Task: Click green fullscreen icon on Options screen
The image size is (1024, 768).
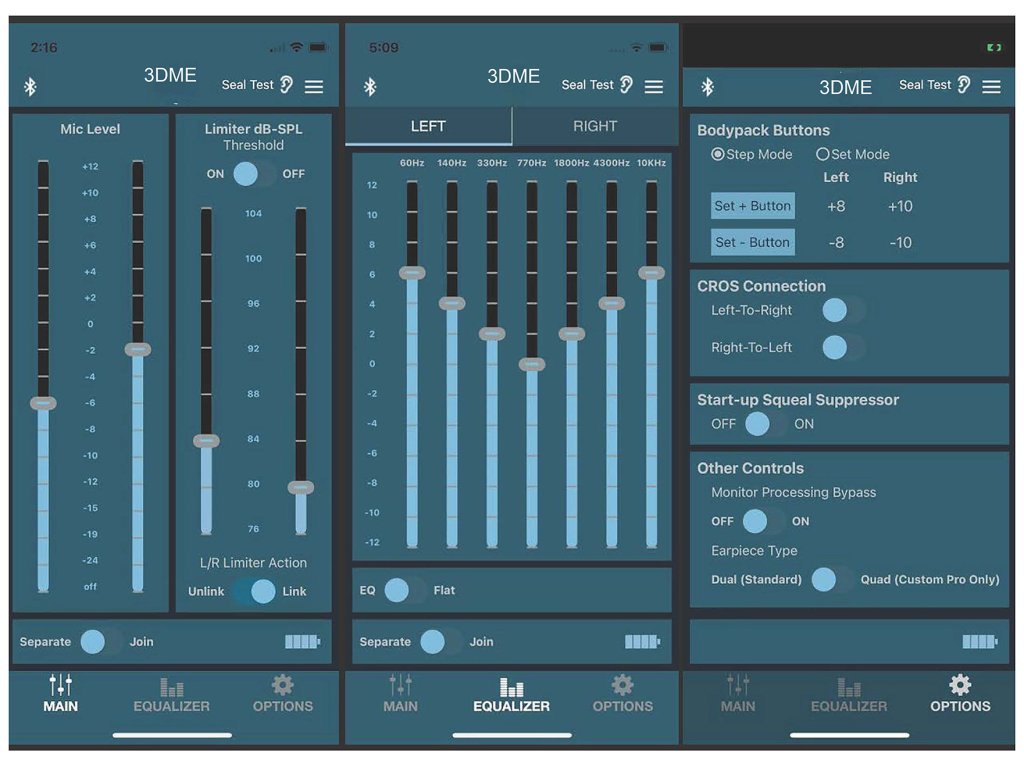Action: pyautogui.click(x=994, y=47)
